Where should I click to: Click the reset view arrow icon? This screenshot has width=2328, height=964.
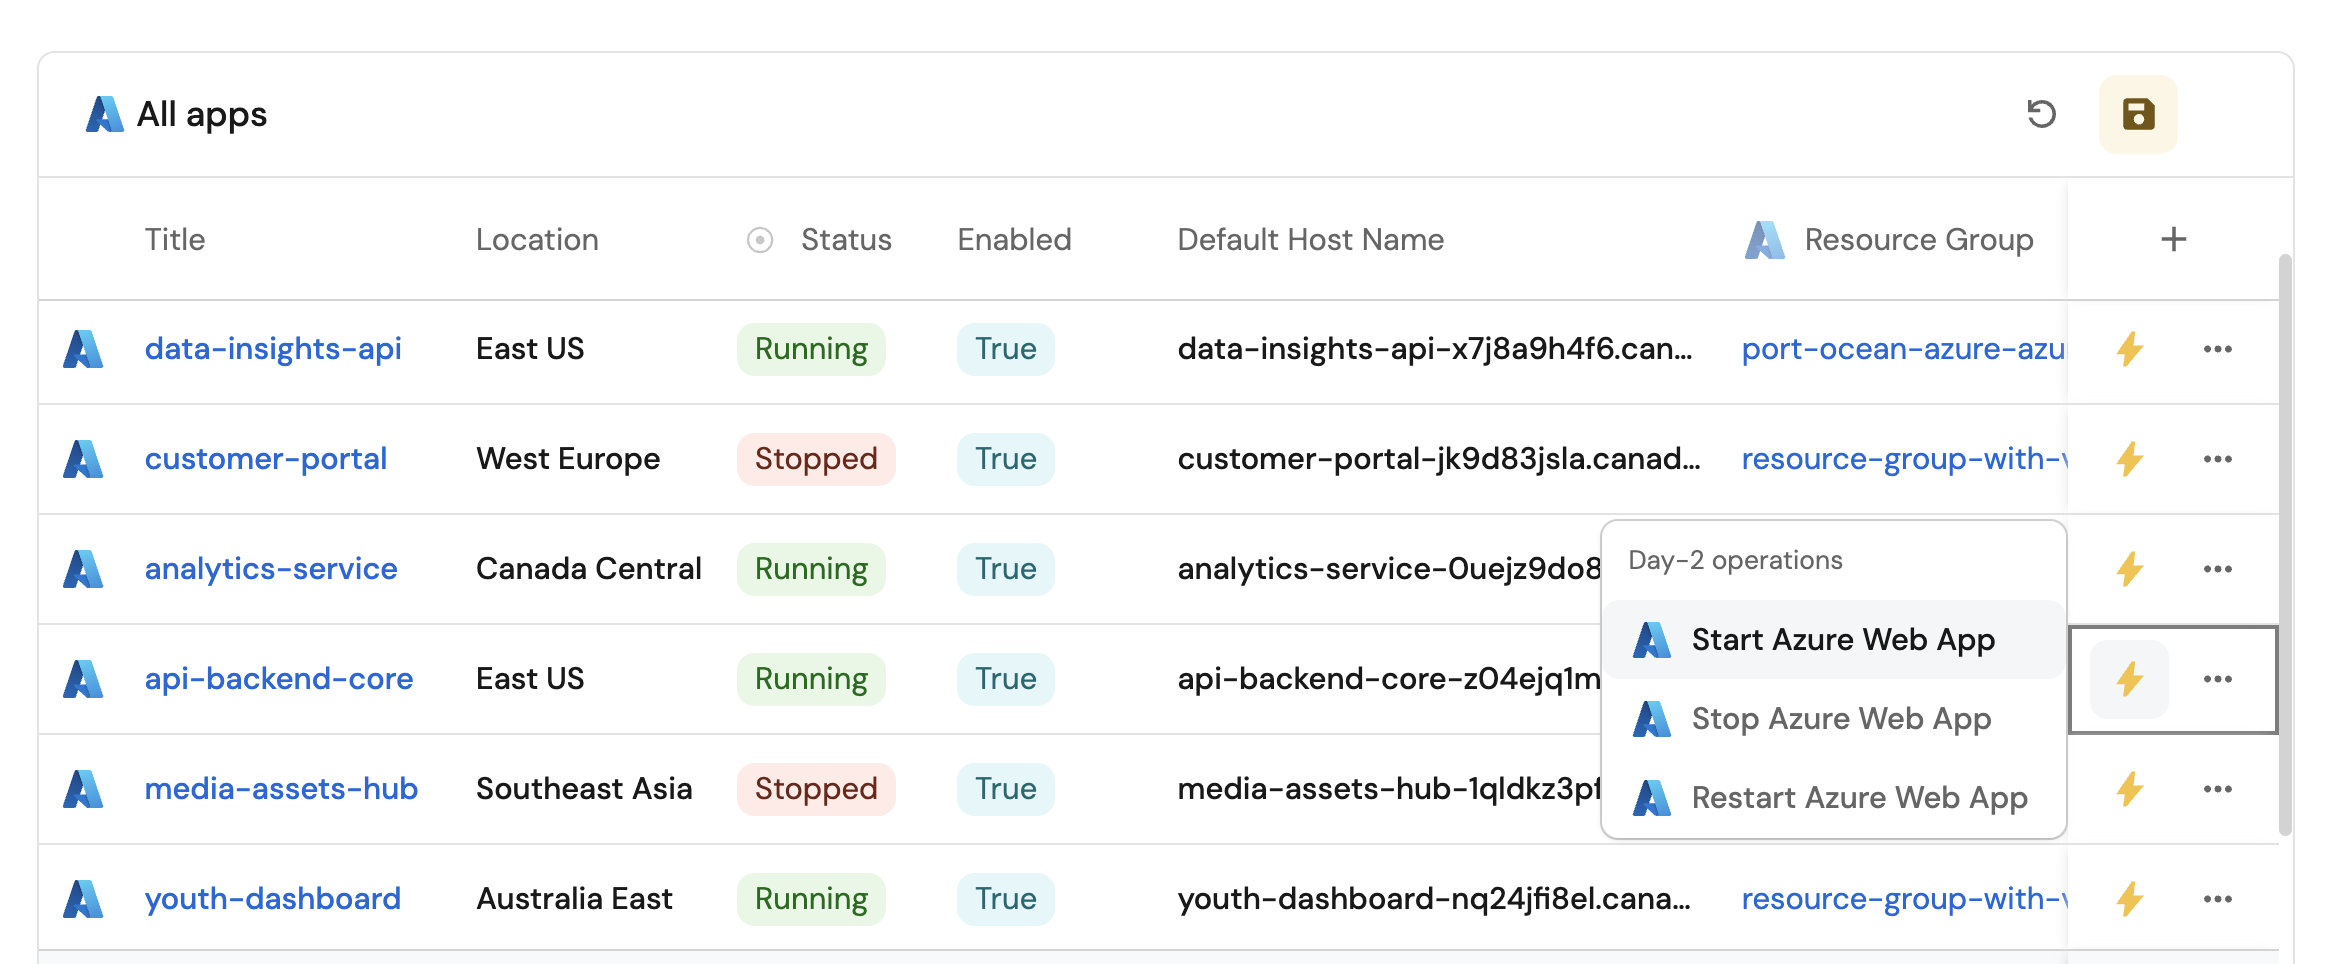tap(2041, 114)
